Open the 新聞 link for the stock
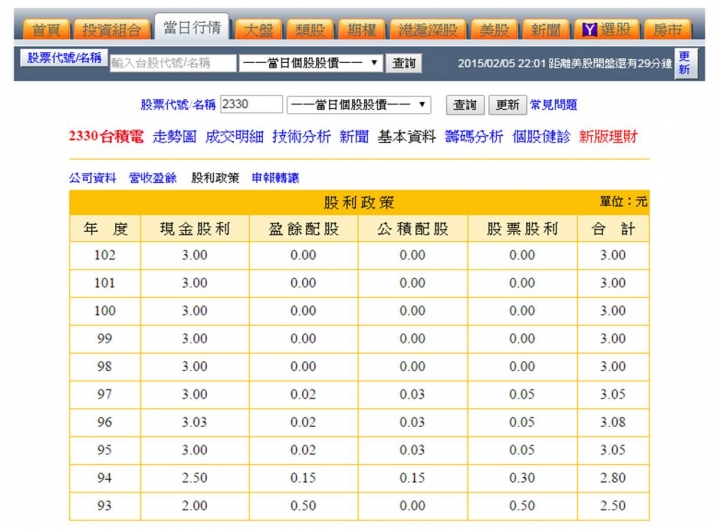The image size is (720, 530). coord(354,136)
